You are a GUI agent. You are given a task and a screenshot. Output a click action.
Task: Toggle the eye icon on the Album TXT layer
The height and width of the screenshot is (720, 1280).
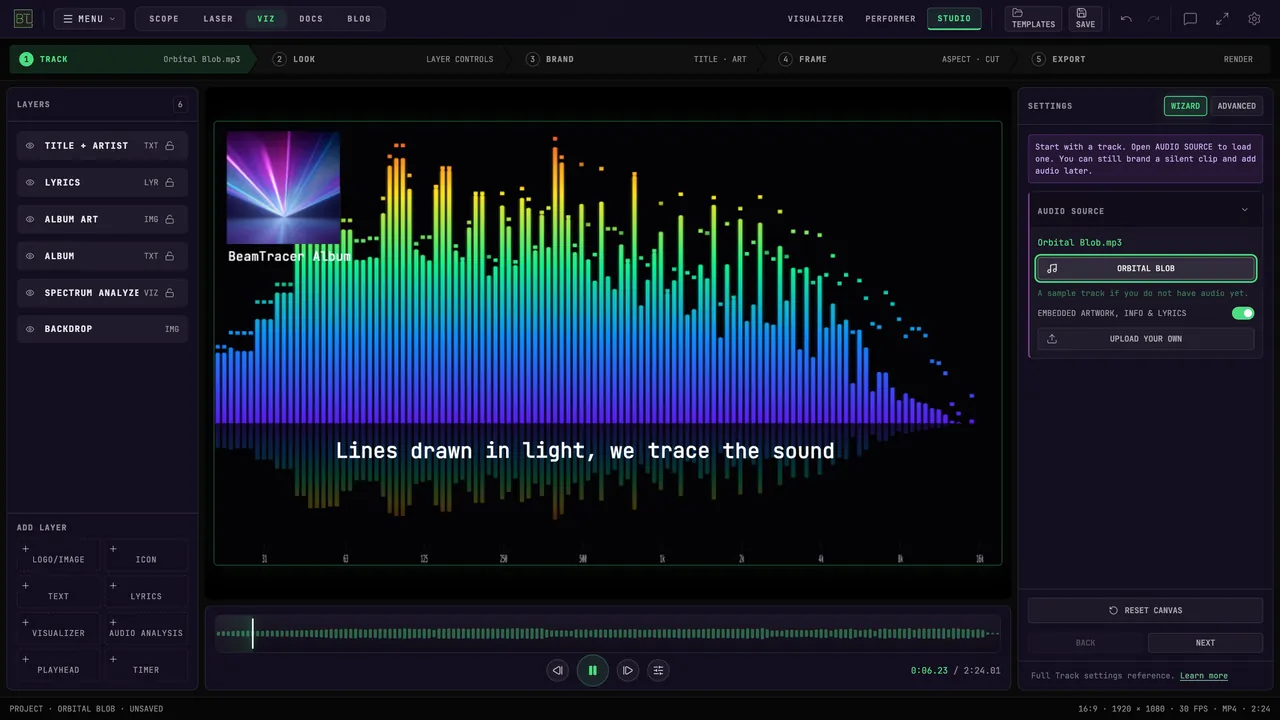point(30,256)
